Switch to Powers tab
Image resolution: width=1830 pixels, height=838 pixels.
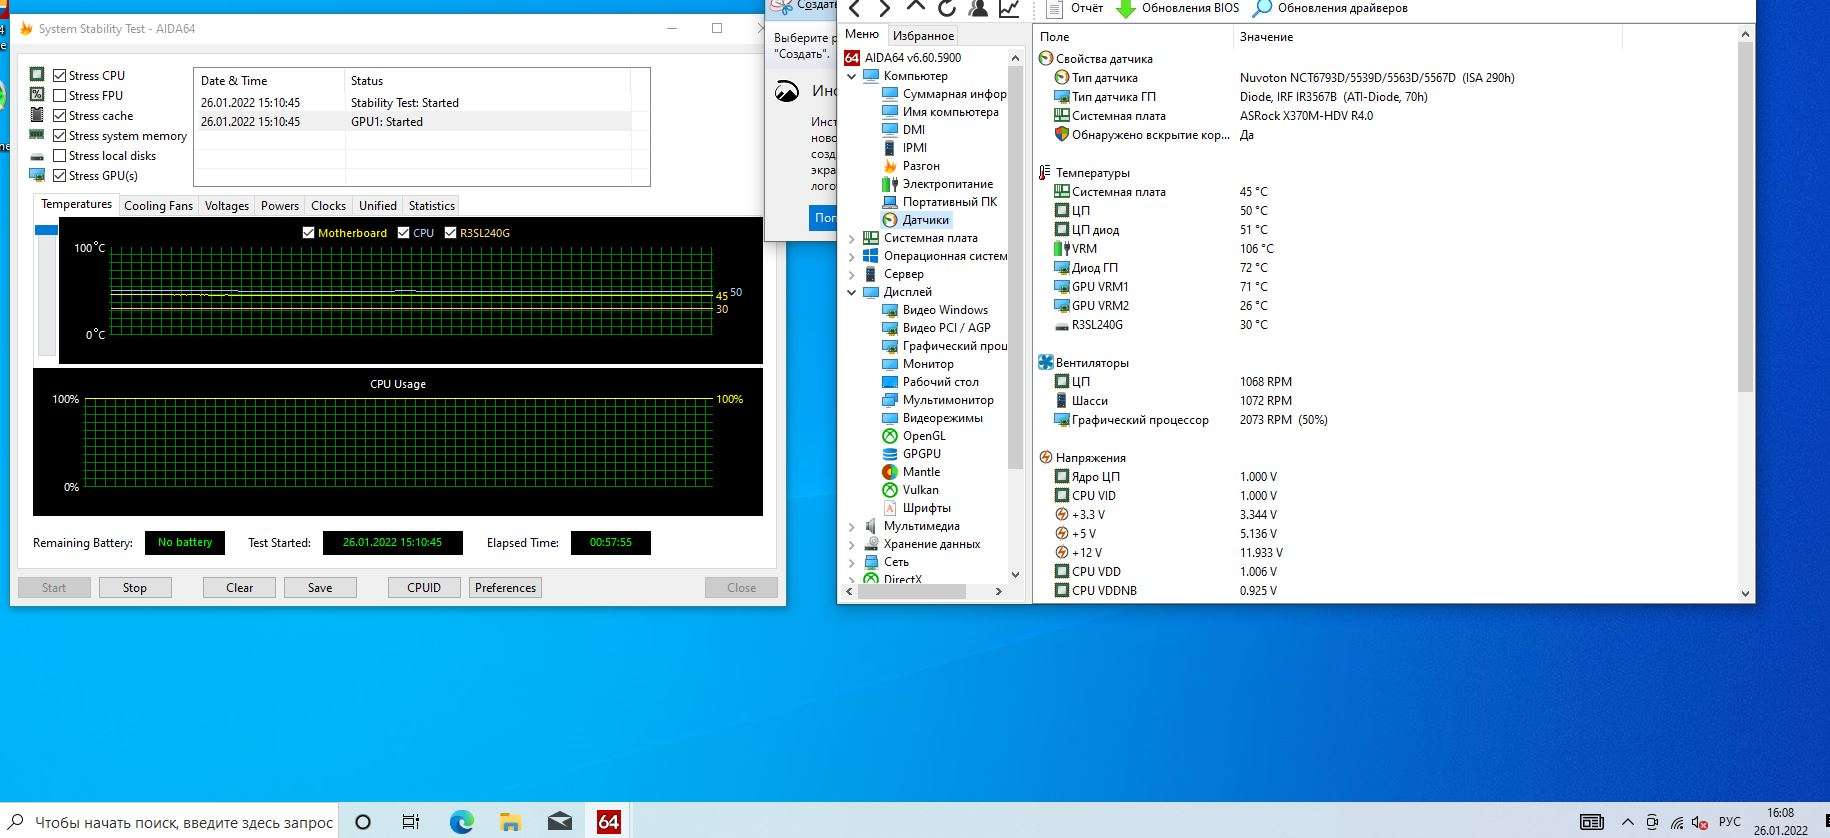point(280,206)
